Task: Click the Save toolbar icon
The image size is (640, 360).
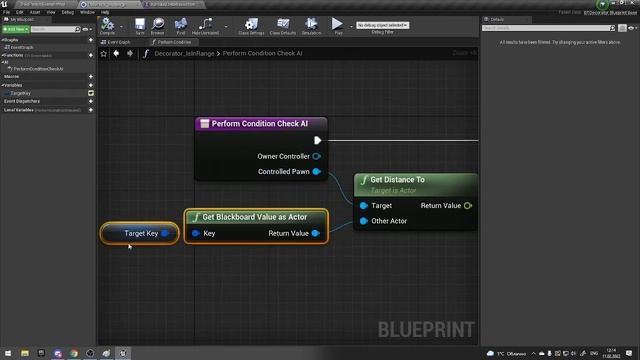Action: click(140, 25)
